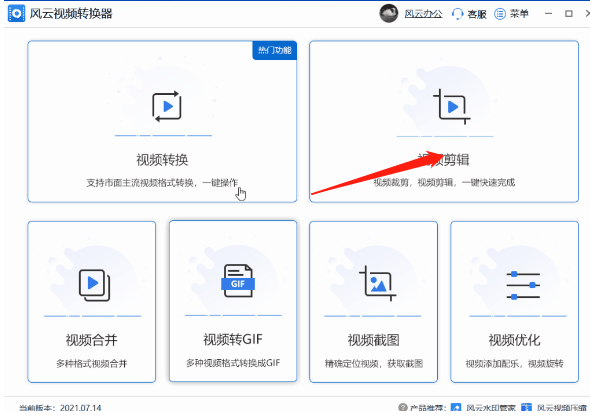Image resolution: width=590 pixels, height=416 pixels.
Task: Click the GIF file icon
Action: tap(238, 281)
